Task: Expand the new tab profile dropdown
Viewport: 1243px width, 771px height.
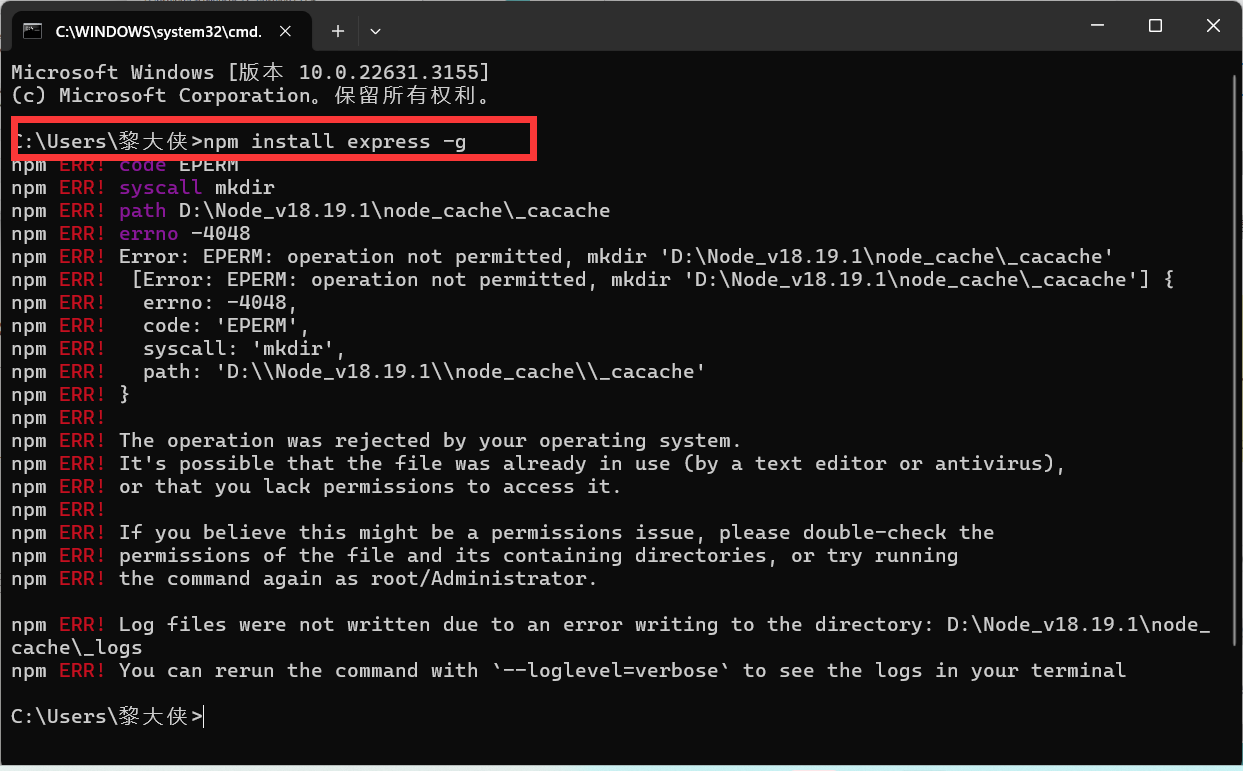Action: [375, 31]
